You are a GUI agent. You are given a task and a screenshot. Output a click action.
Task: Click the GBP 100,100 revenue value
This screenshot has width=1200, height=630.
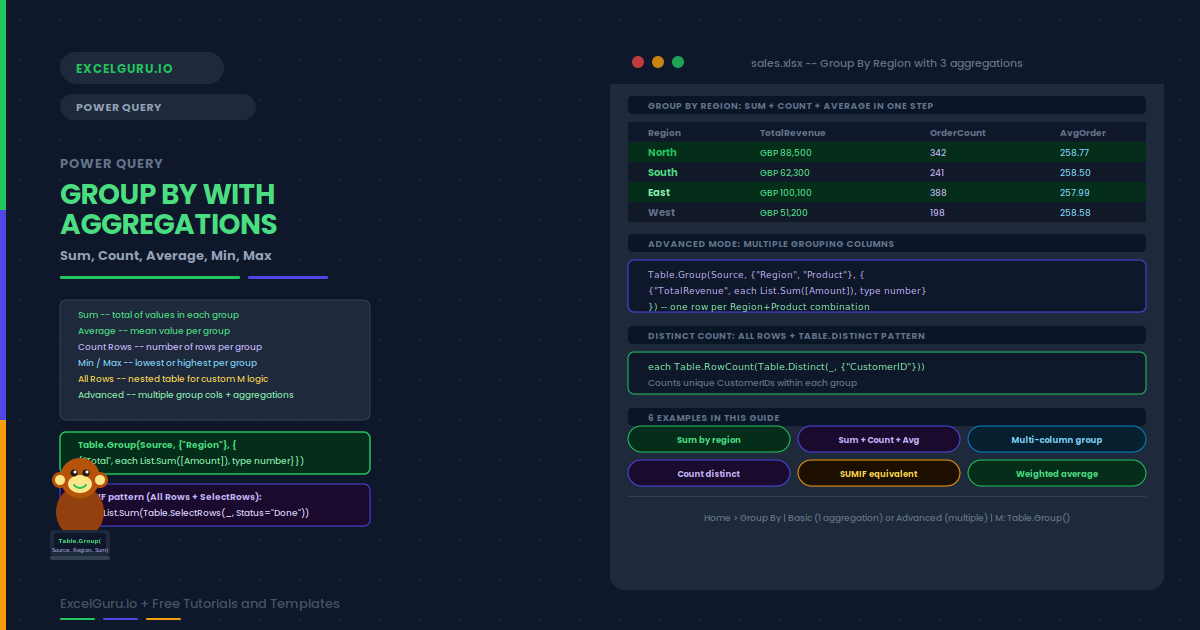786,192
